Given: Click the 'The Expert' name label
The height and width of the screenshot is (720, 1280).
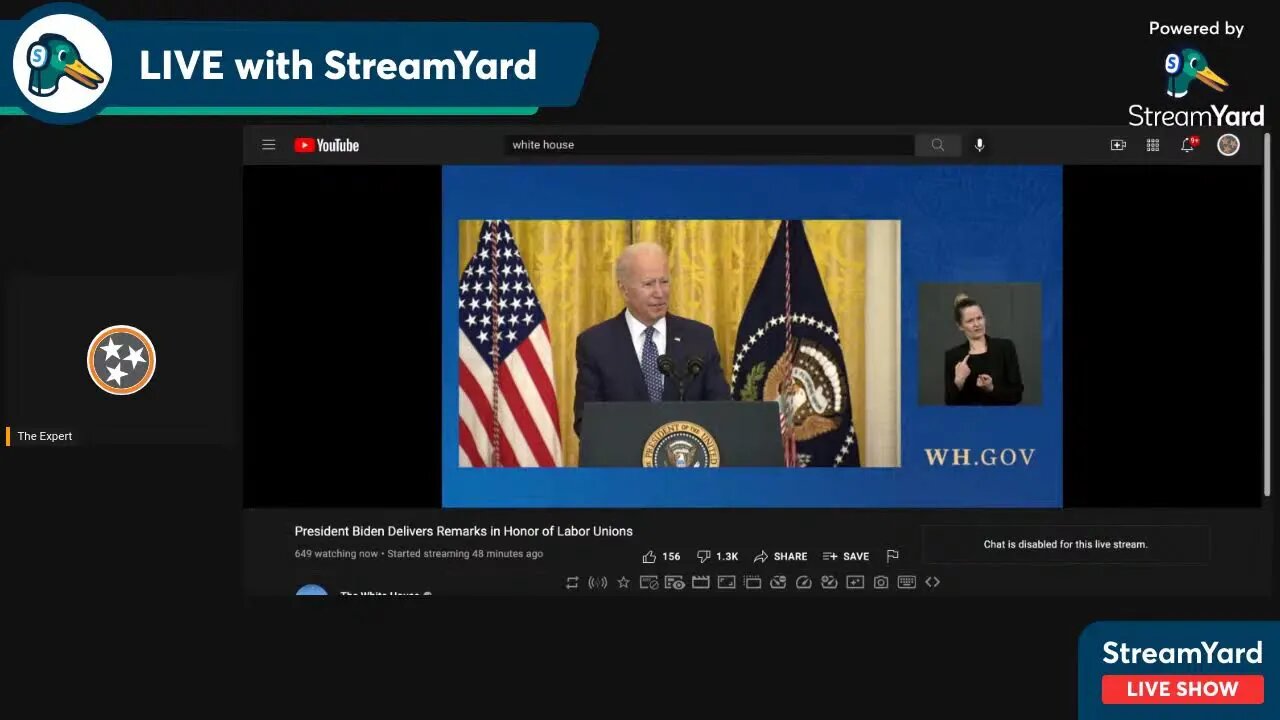Looking at the screenshot, I should pyautogui.click(x=45, y=436).
